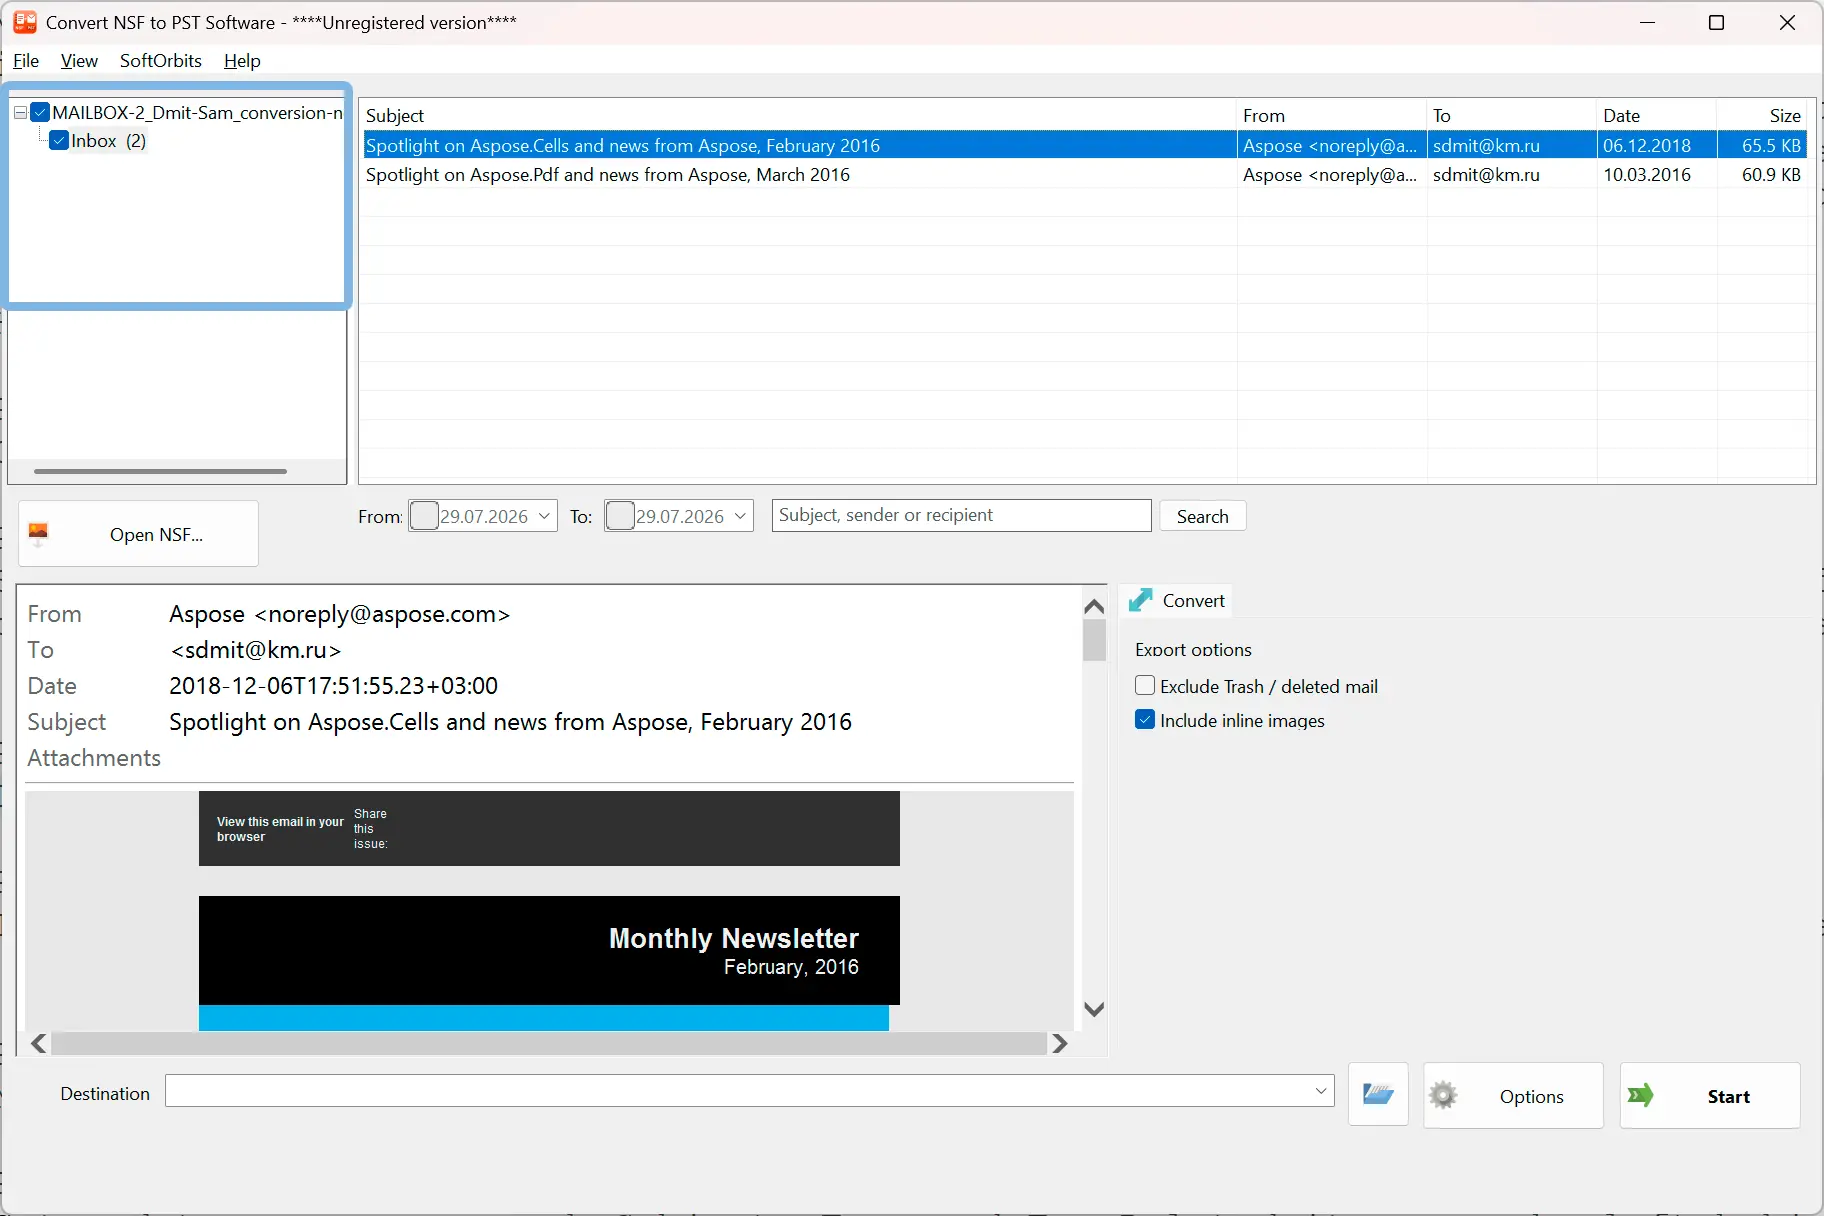The height and width of the screenshot is (1216, 1824).
Task: Click the preview vertical scrollbar thumb
Action: (x=1094, y=640)
